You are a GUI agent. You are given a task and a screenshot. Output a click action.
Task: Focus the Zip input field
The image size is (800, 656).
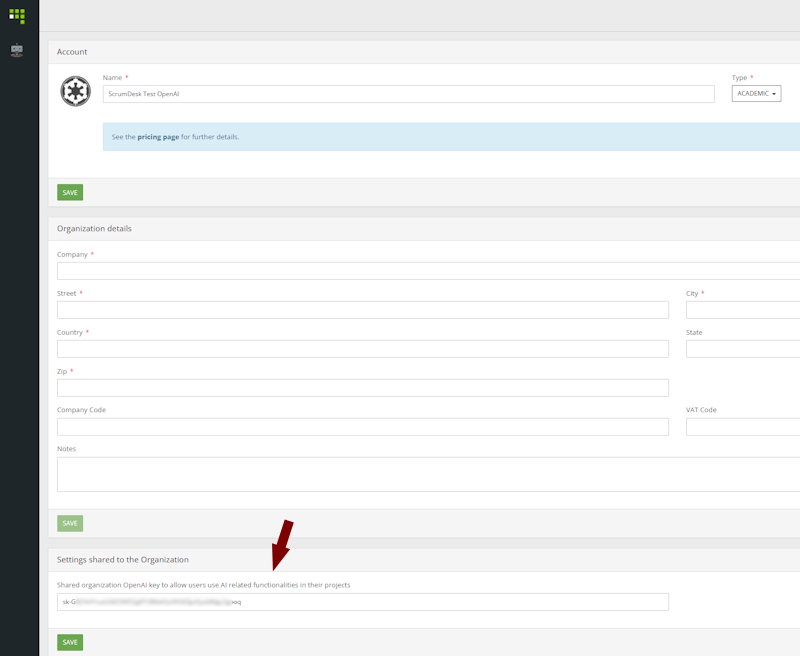tap(363, 388)
